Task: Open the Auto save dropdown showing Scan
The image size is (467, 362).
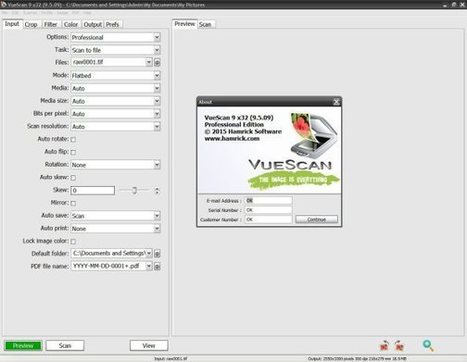Action: click(x=115, y=216)
